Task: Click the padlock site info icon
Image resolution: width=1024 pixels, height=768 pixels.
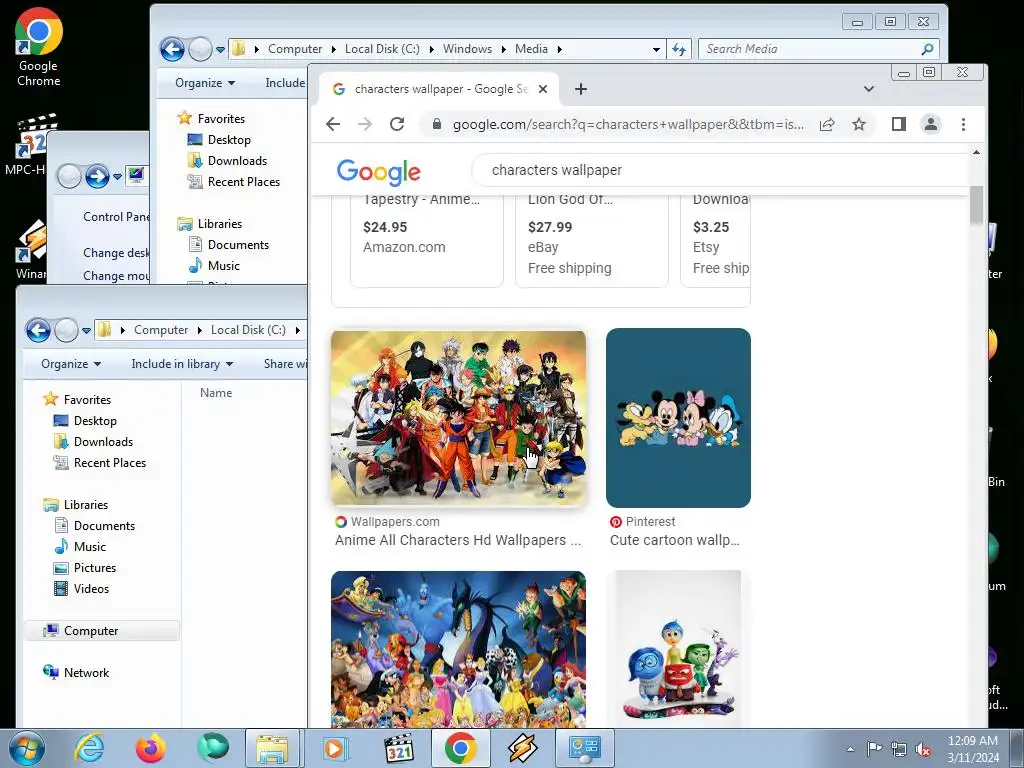Action: (x=438, y=124)
